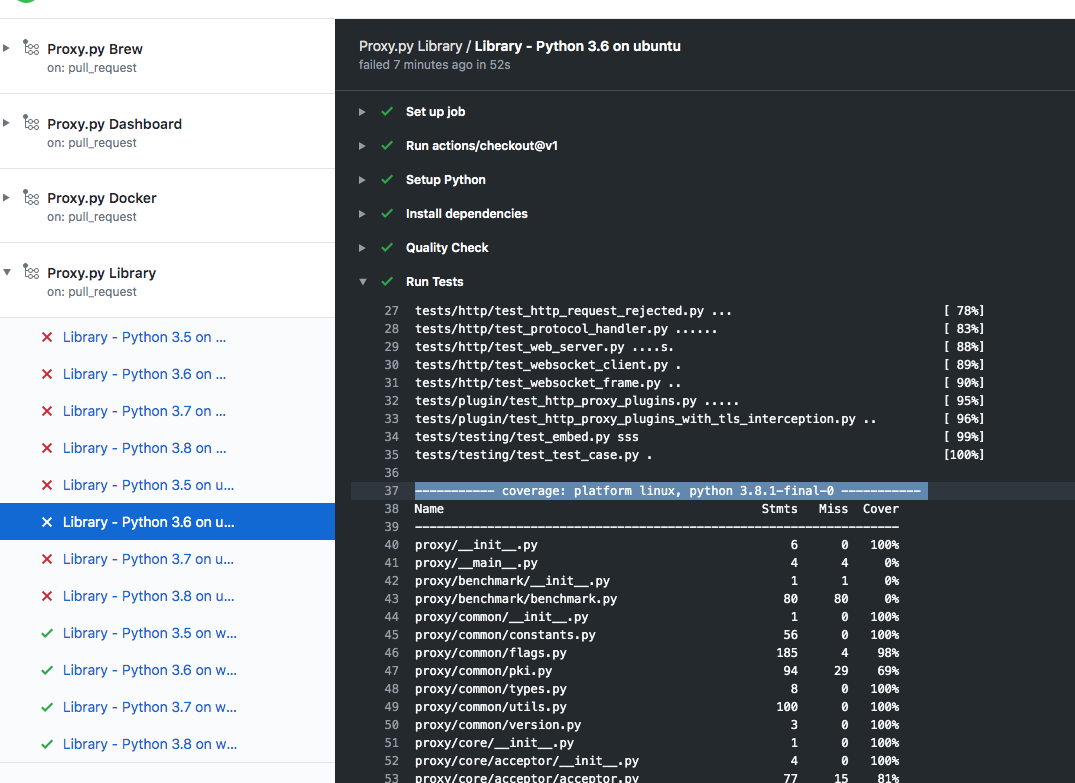
Task: Click the highlighted coverage platform linux log line
Action: point(671,491)
